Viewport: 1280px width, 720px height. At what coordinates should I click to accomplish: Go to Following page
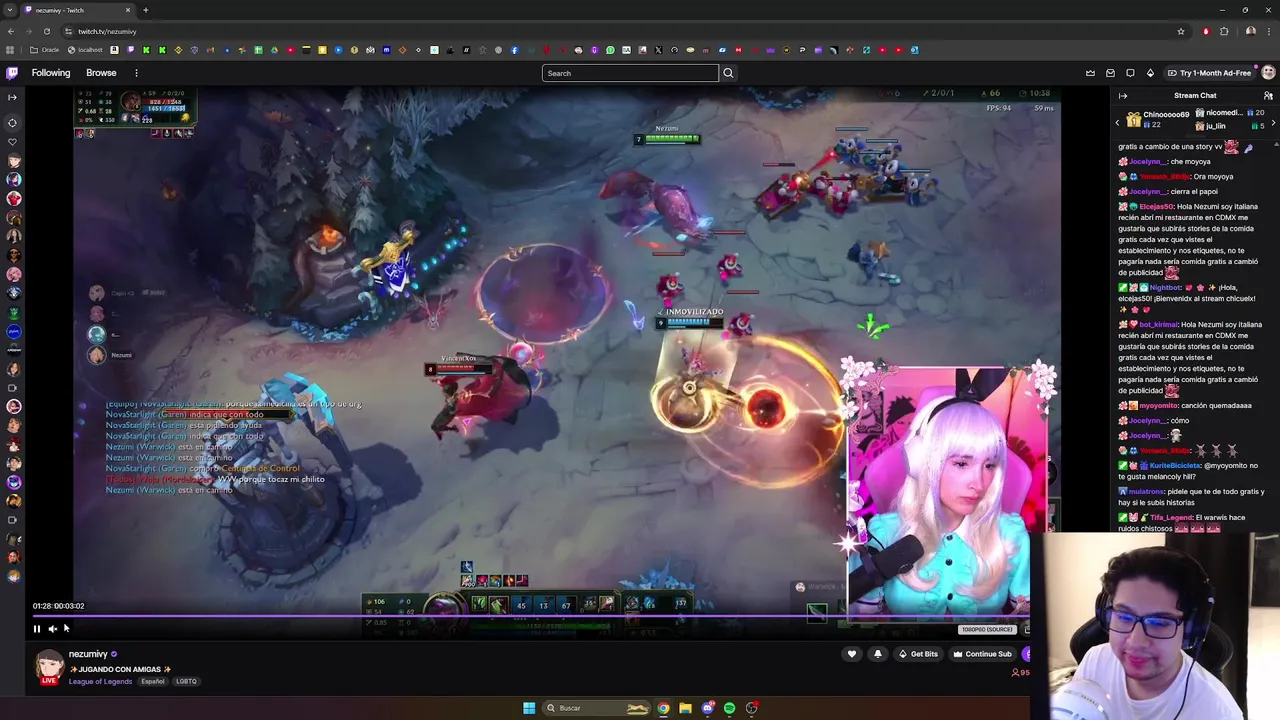[x=51, y=73]
